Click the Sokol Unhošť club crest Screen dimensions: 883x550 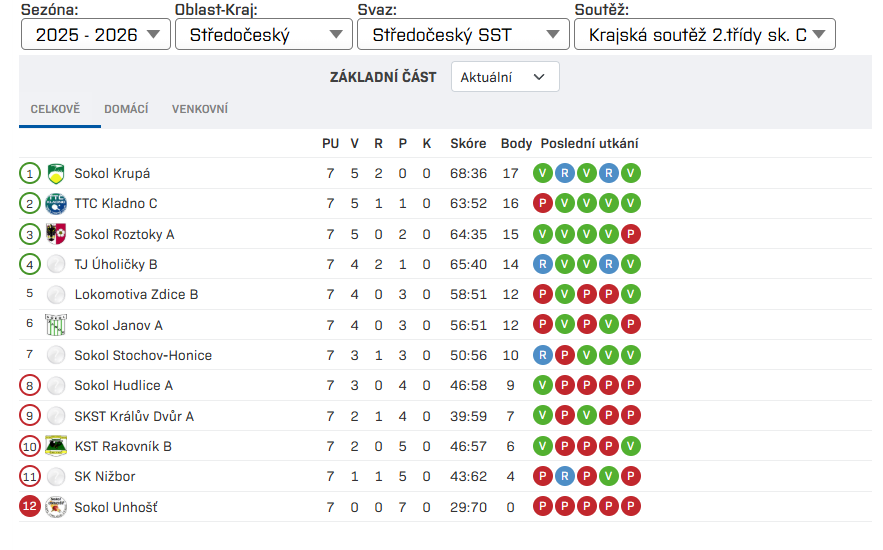pos(56,507)
